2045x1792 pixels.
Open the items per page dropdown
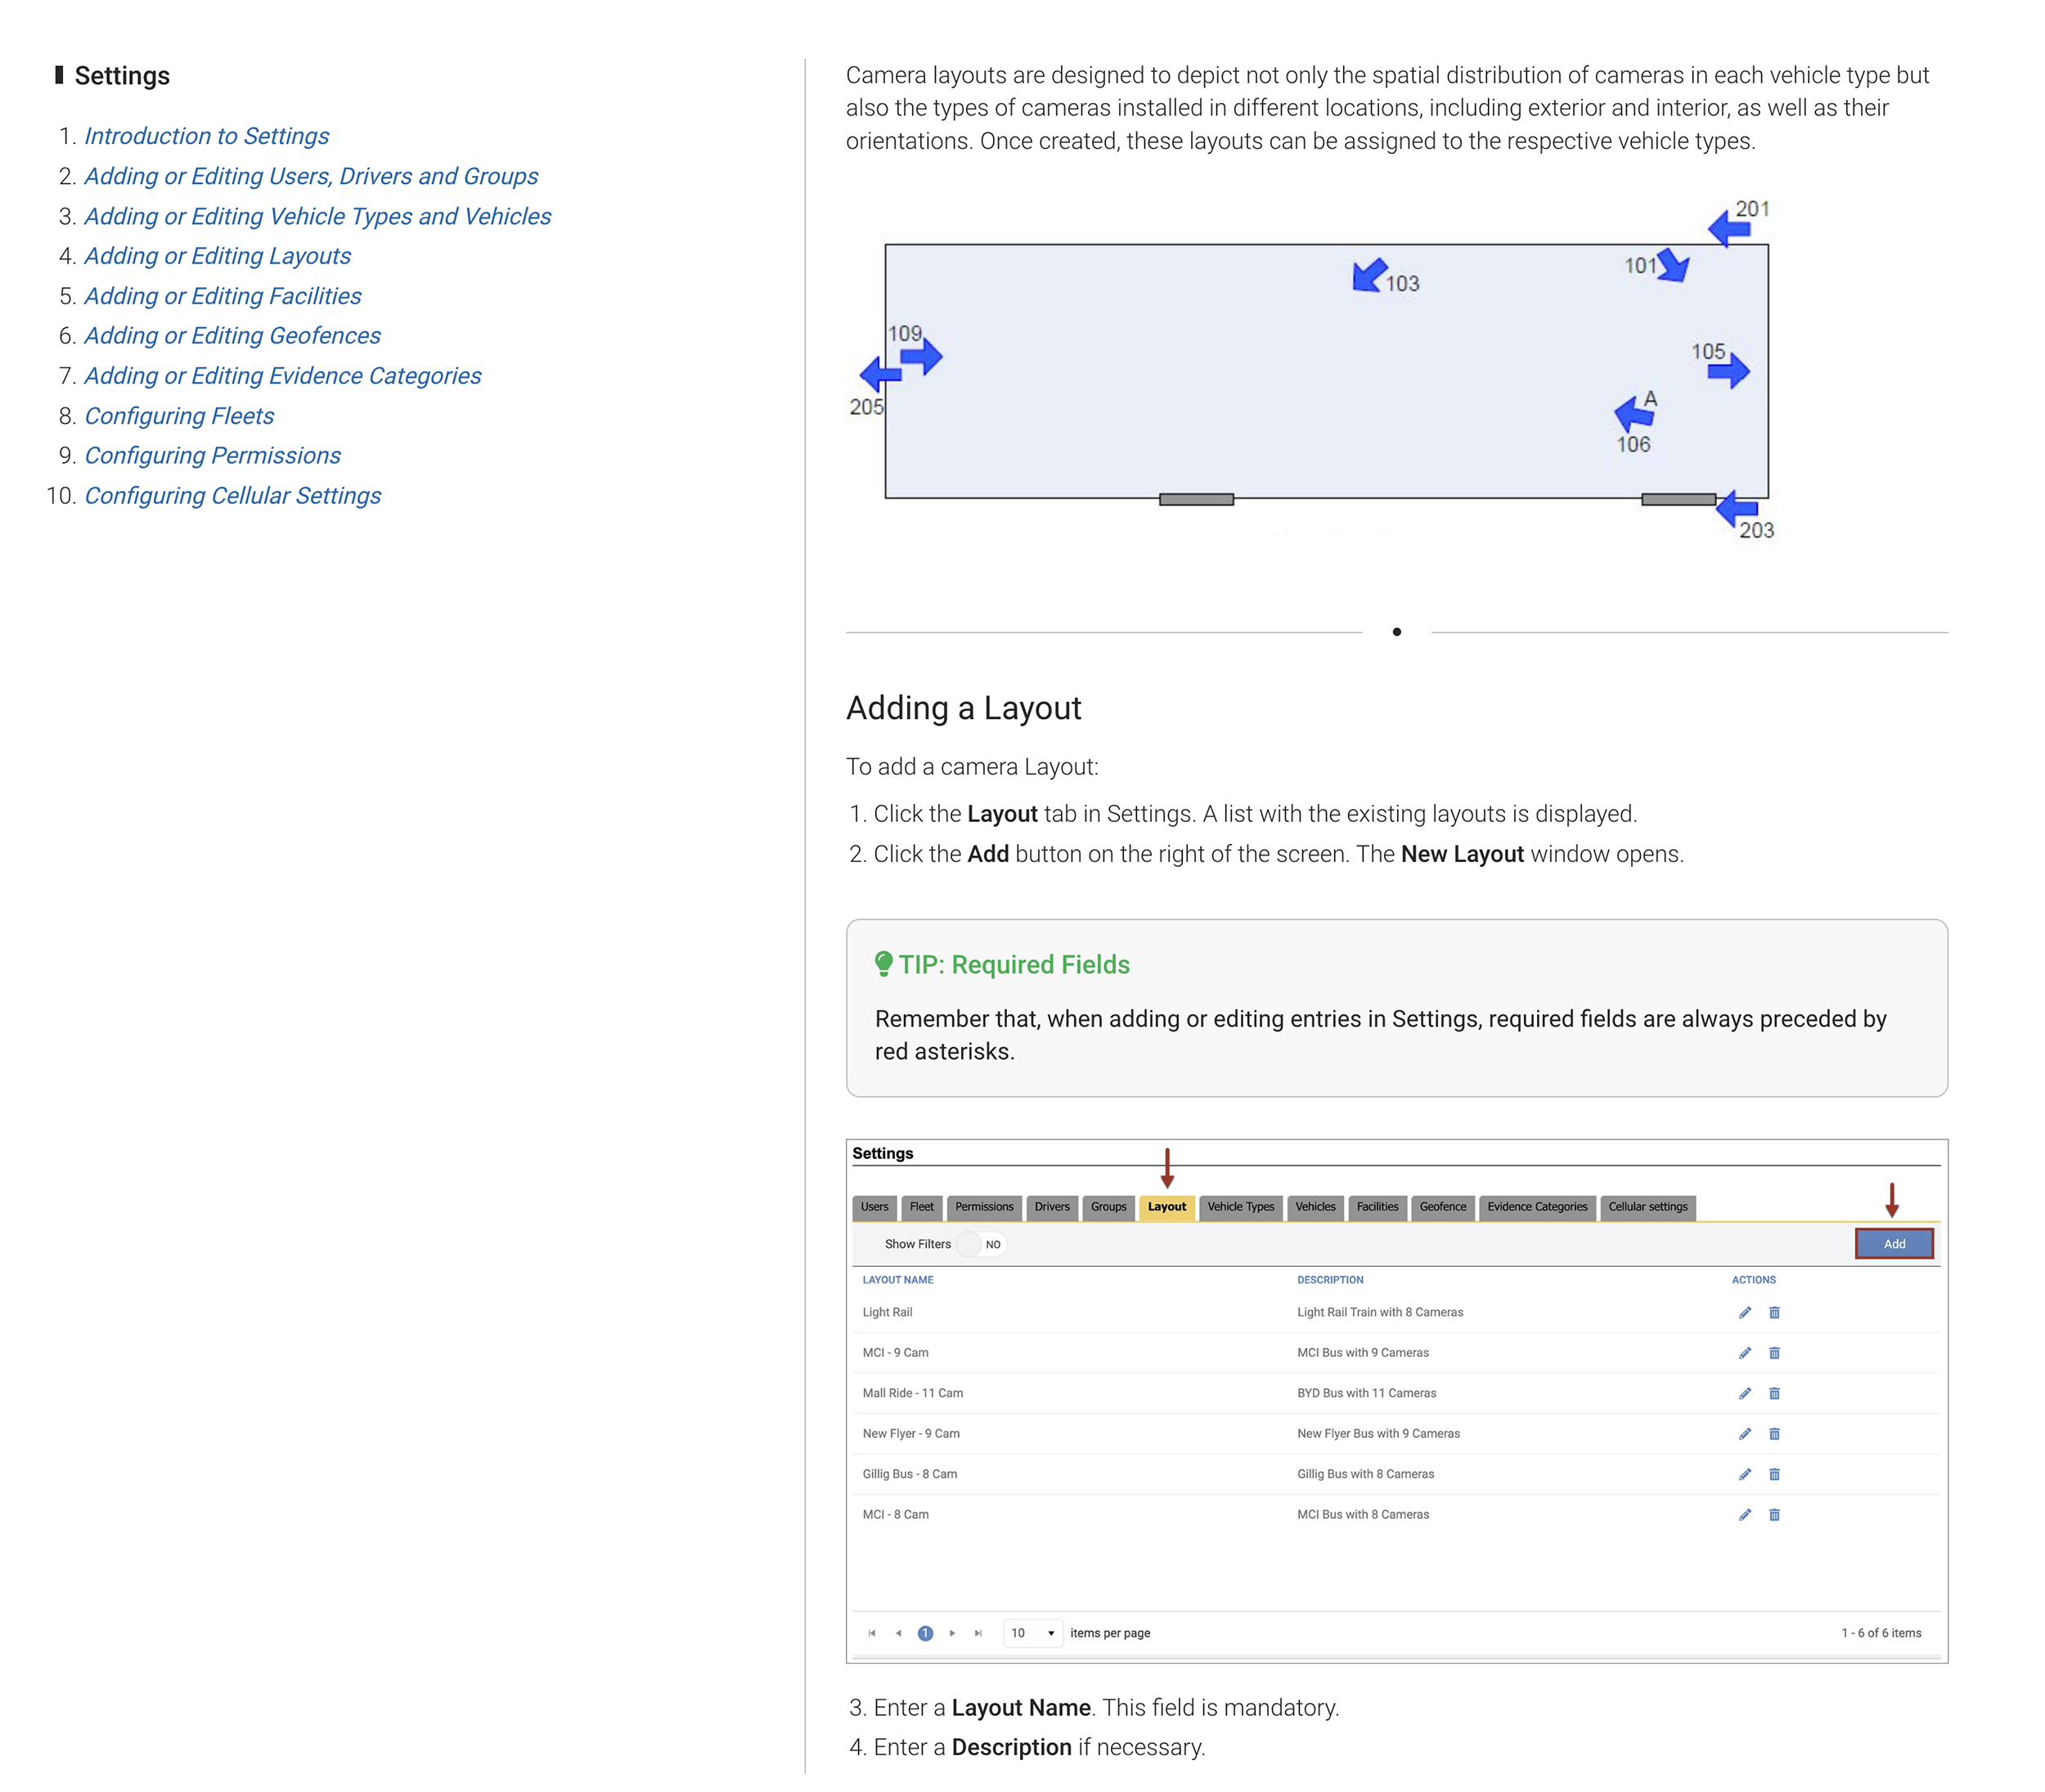[1032, 1633]
